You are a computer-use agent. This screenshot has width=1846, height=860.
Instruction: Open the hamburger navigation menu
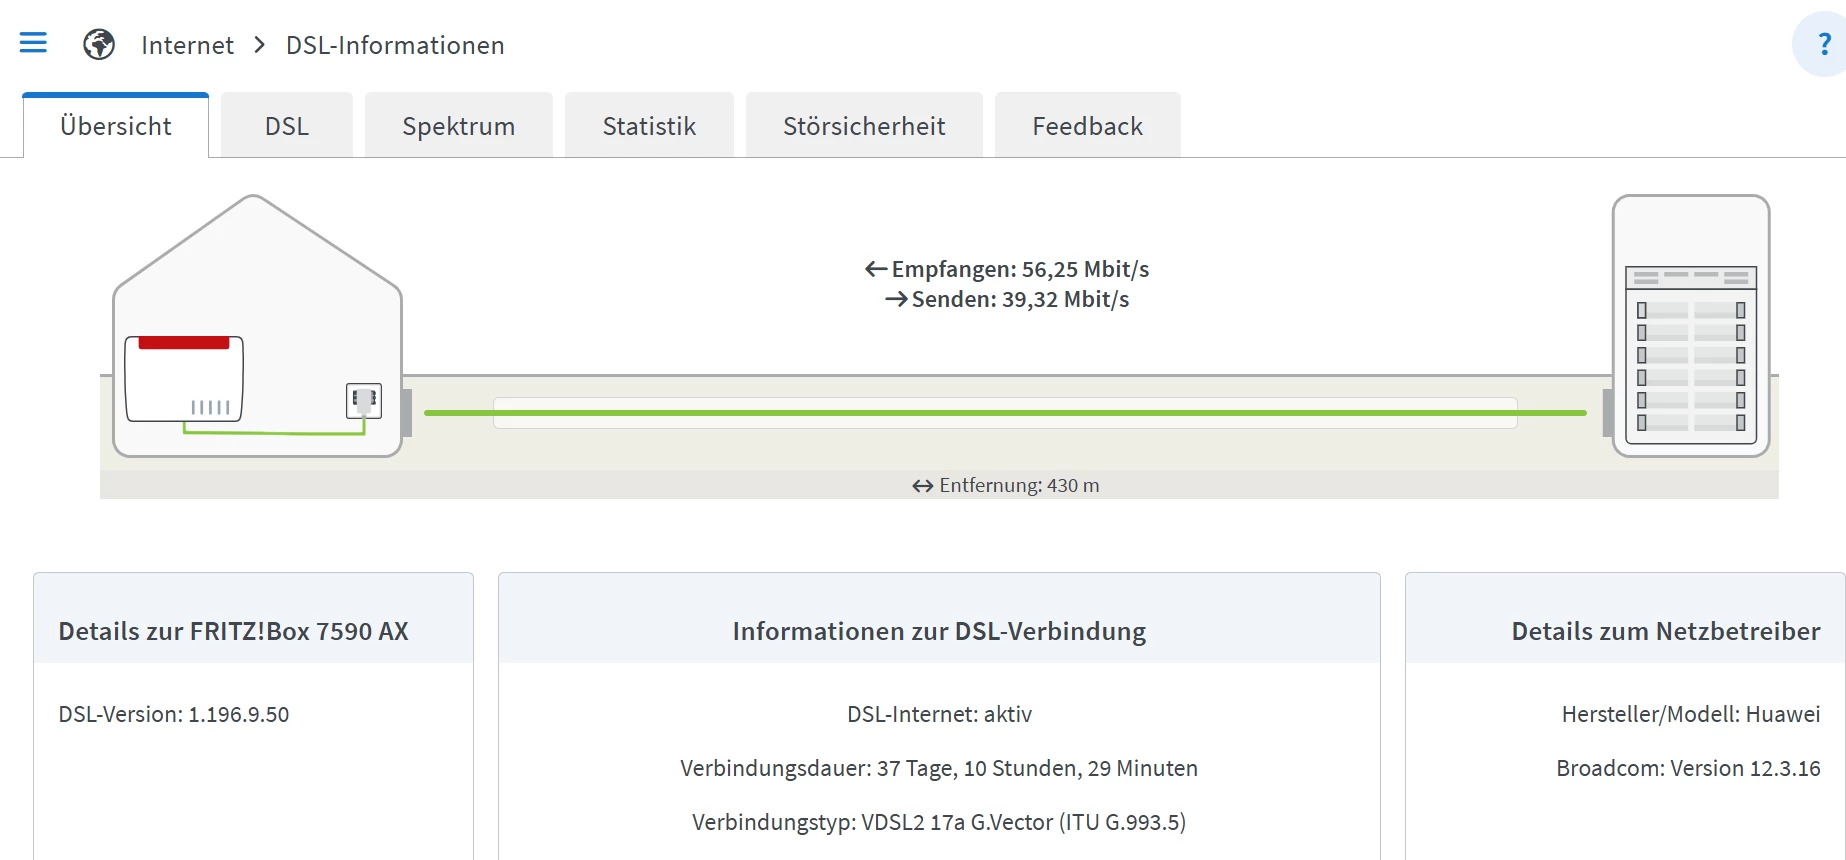[33, 42]
